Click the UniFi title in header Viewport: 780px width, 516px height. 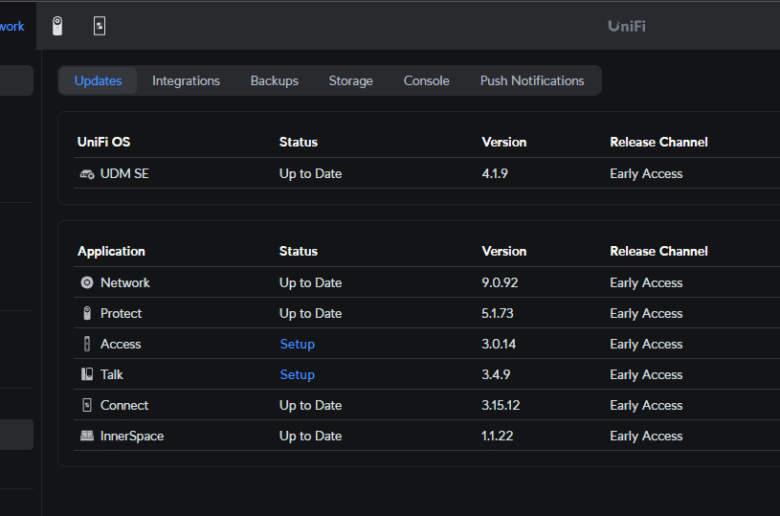click(626, 26)
